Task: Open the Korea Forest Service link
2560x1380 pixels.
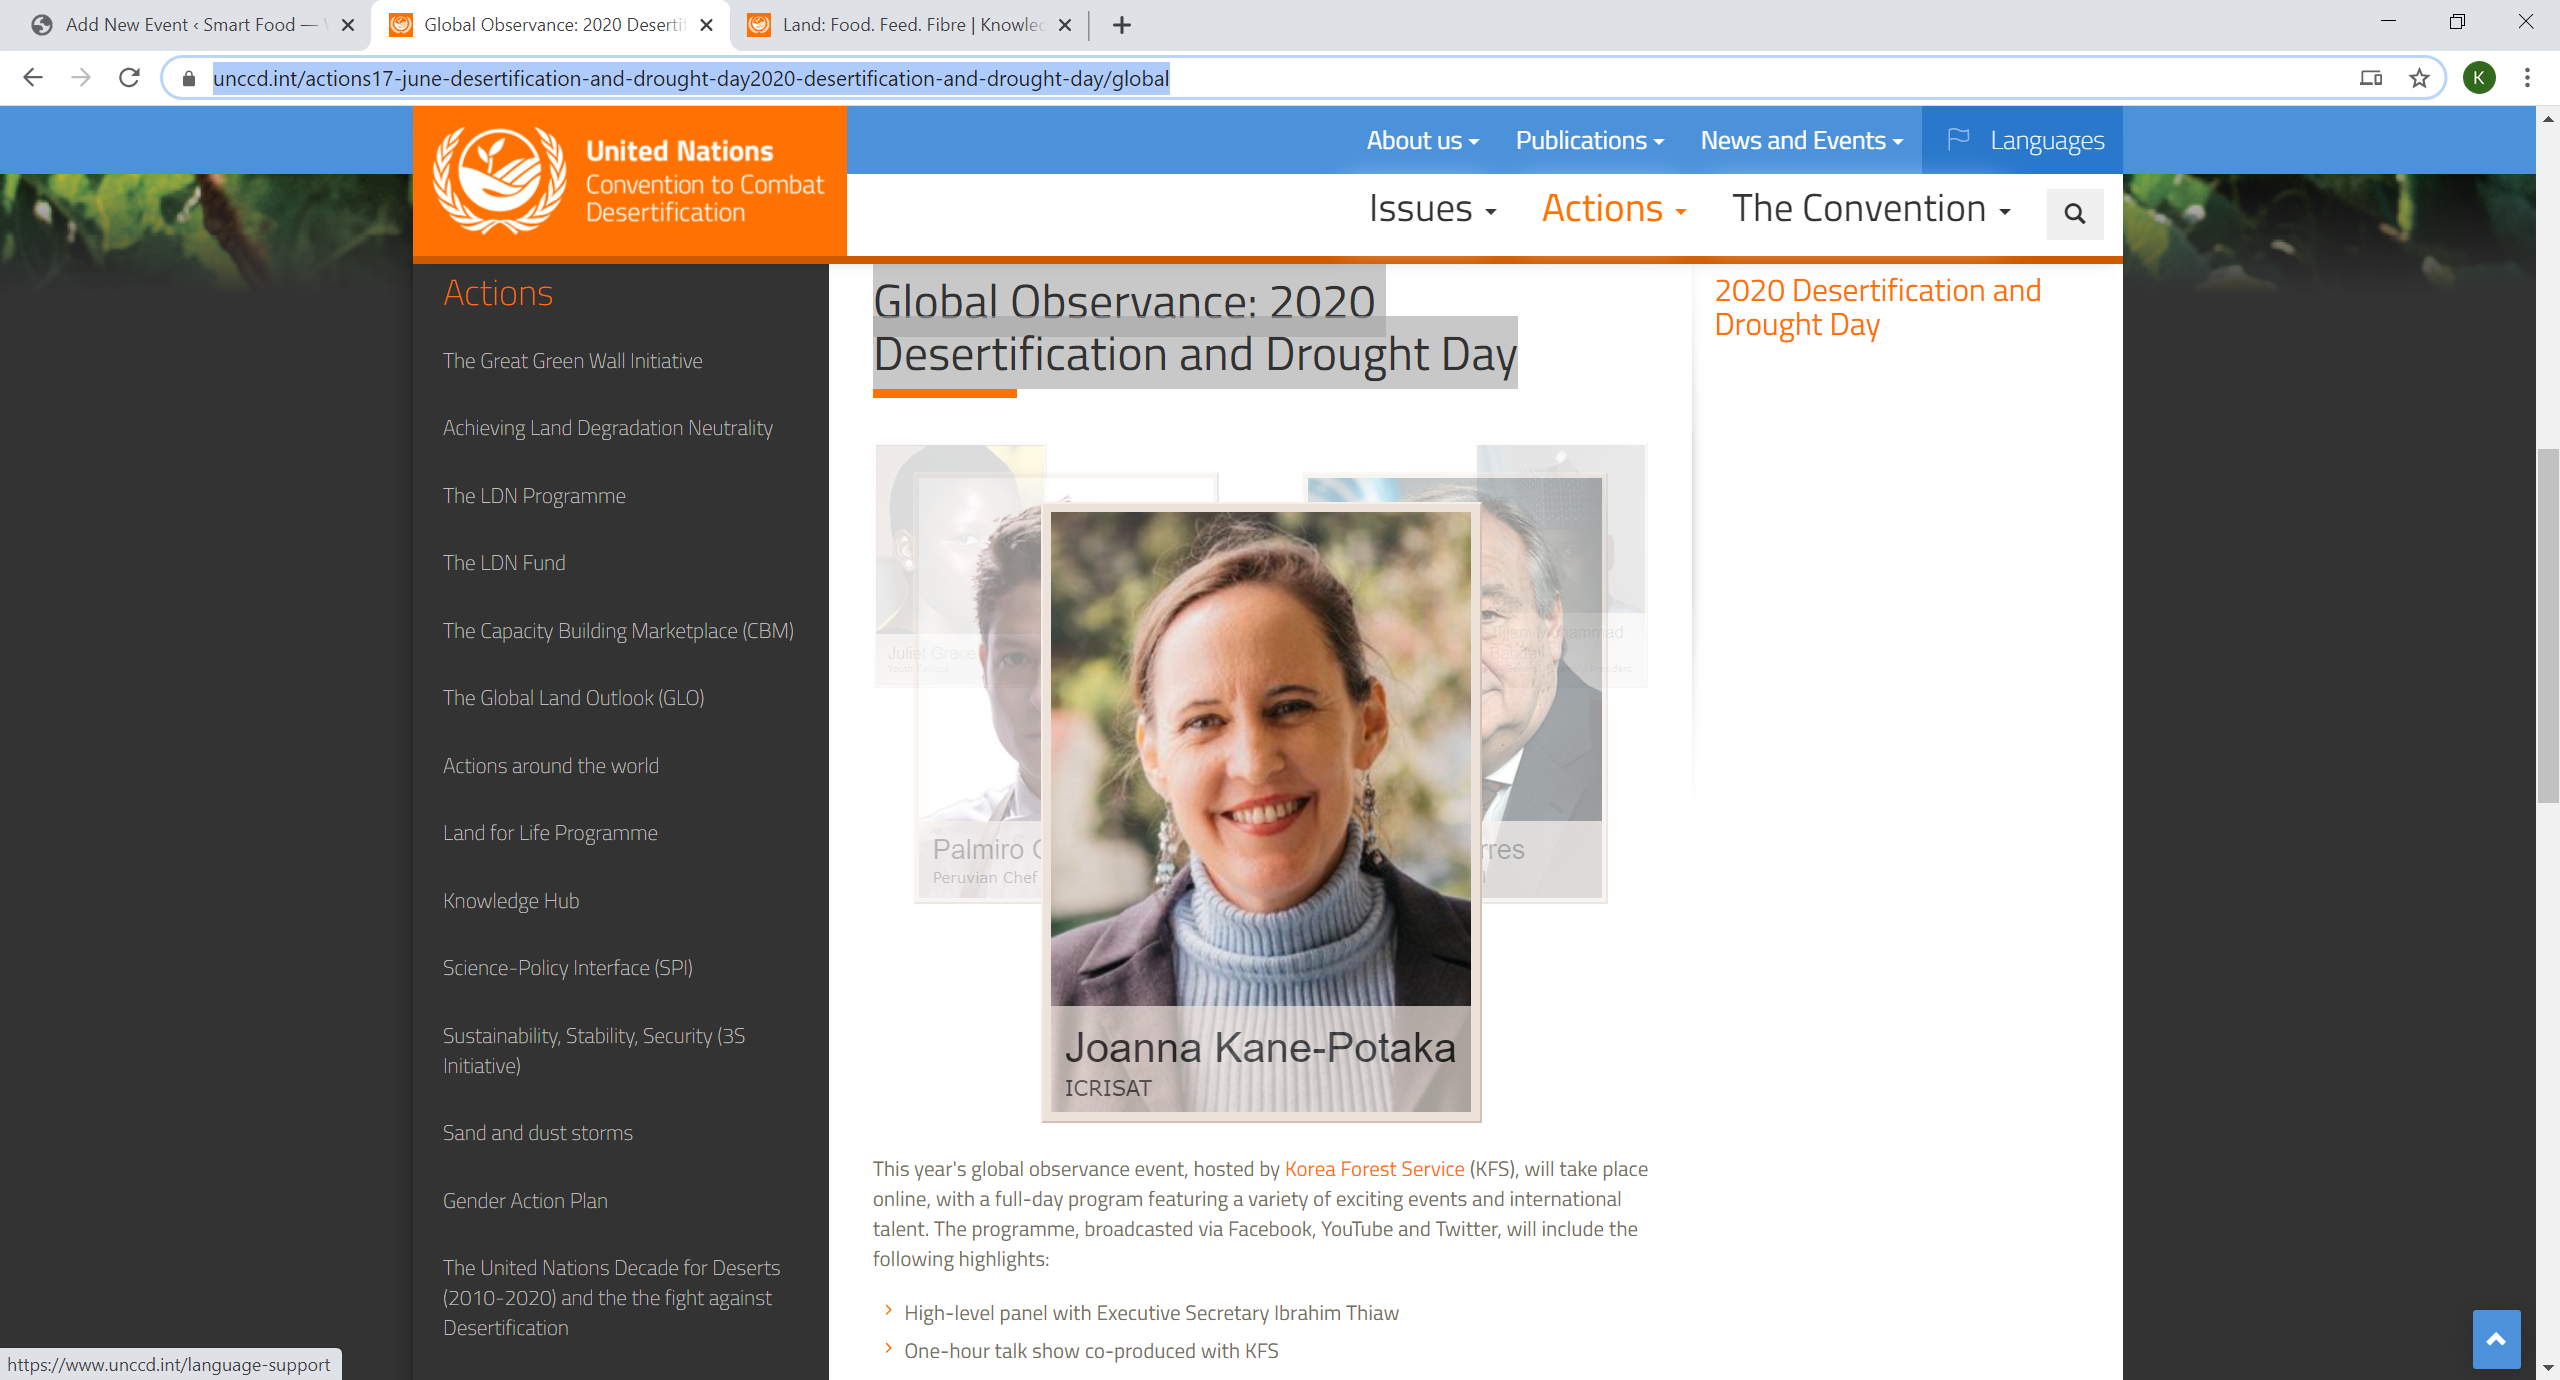Action: 1373,1169
